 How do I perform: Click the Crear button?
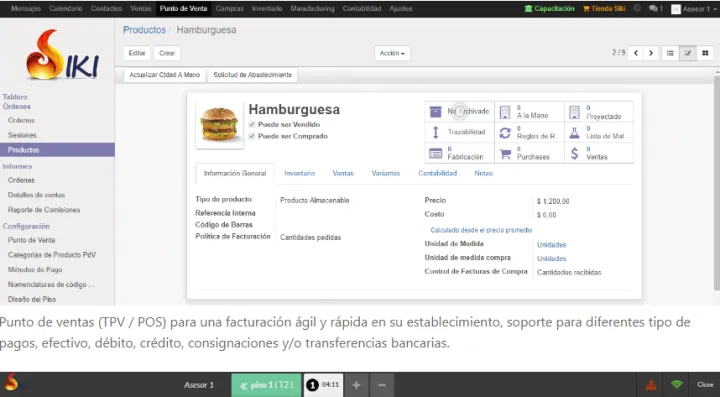tap(167, 53)
